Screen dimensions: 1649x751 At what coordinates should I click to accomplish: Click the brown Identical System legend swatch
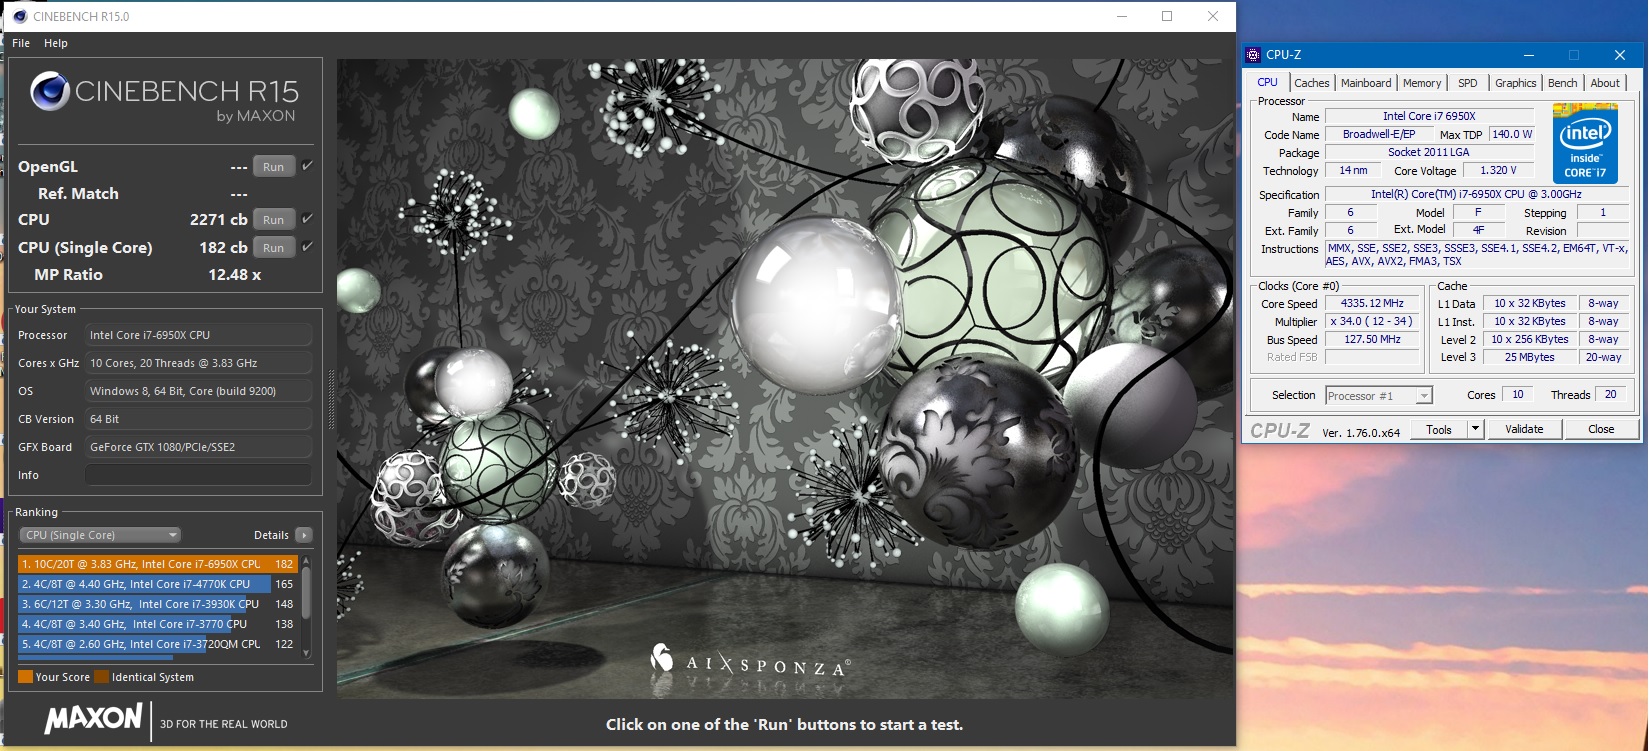(101, 677)
